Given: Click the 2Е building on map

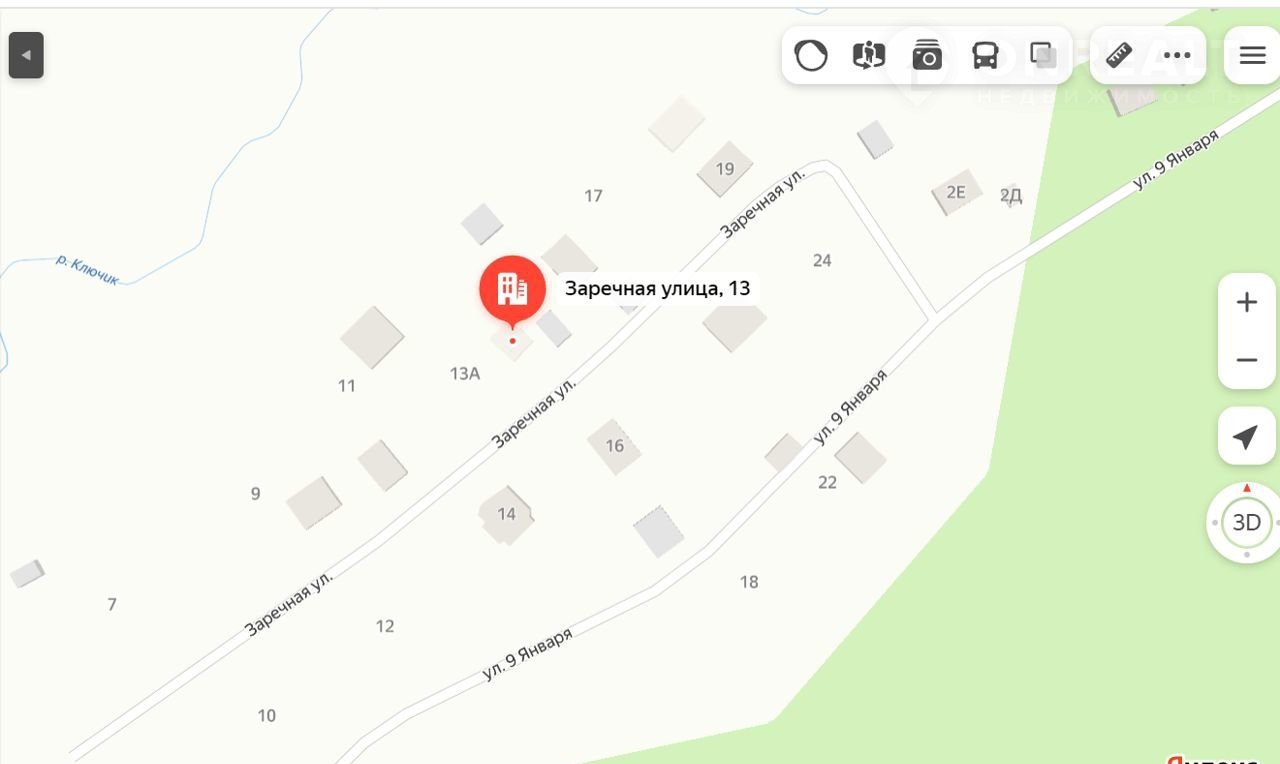Looking at the screenshot, I should click(x=957, y=192).
